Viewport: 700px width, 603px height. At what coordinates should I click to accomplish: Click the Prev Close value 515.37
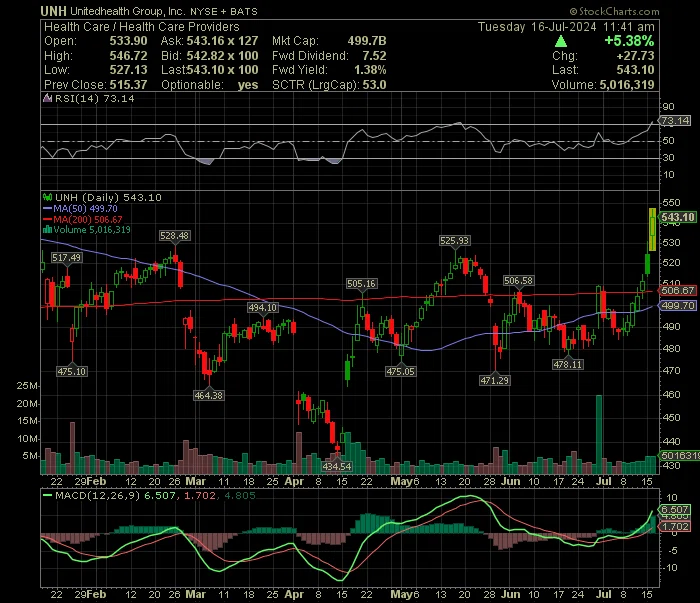pyautogui.click(x=129, y=85)
